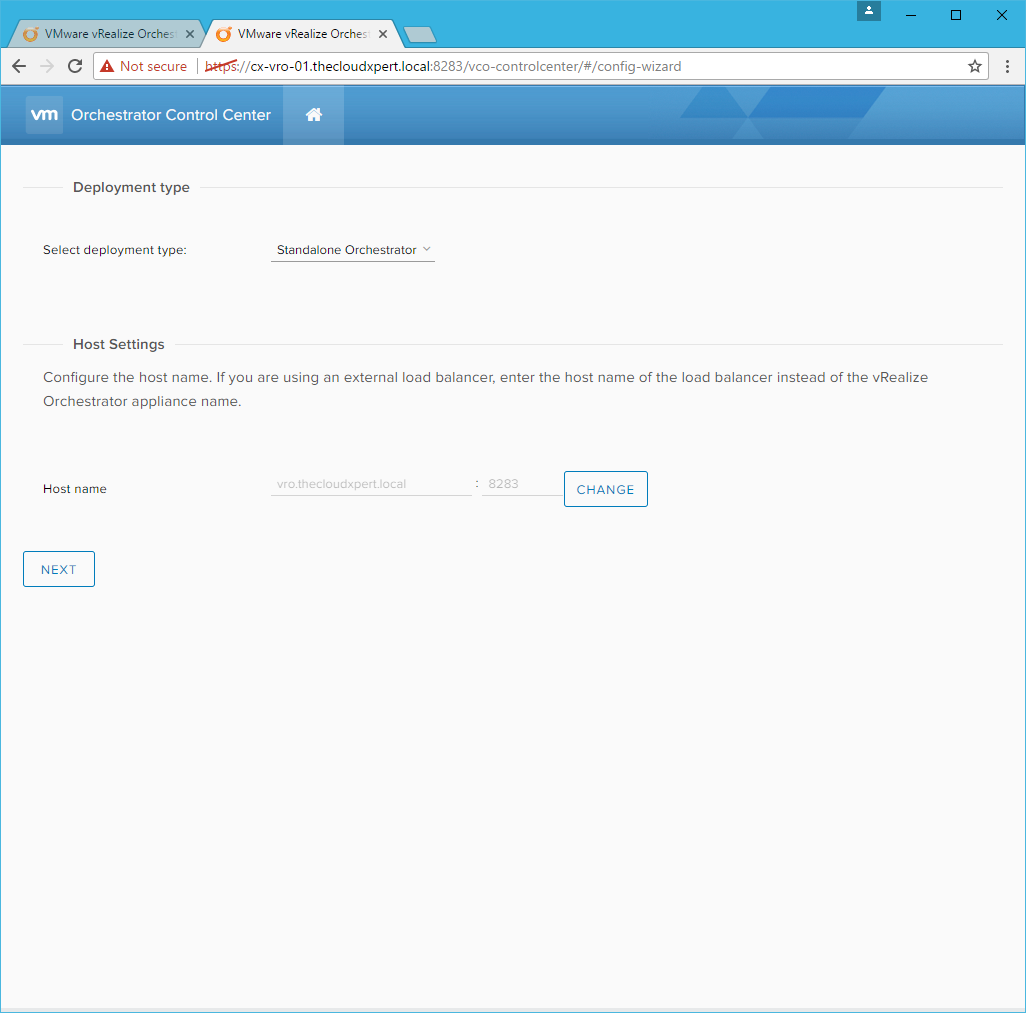The width and height of the screenshot is (1026, 1013).
Task: Switch to the first VMware vRealize Orchestrator tab
Action: click(x=105, y=34)
